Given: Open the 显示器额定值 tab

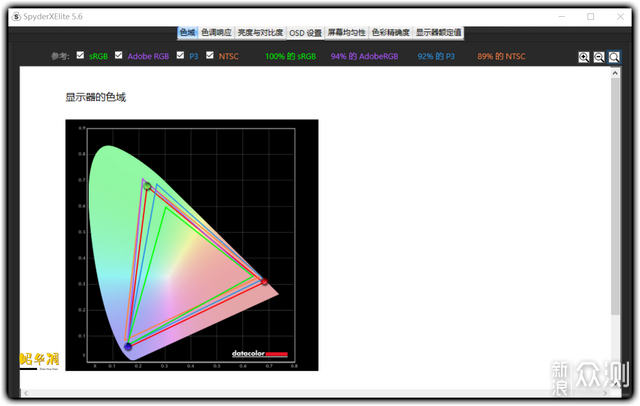Looking at the screenshot, I should (438, 33).
